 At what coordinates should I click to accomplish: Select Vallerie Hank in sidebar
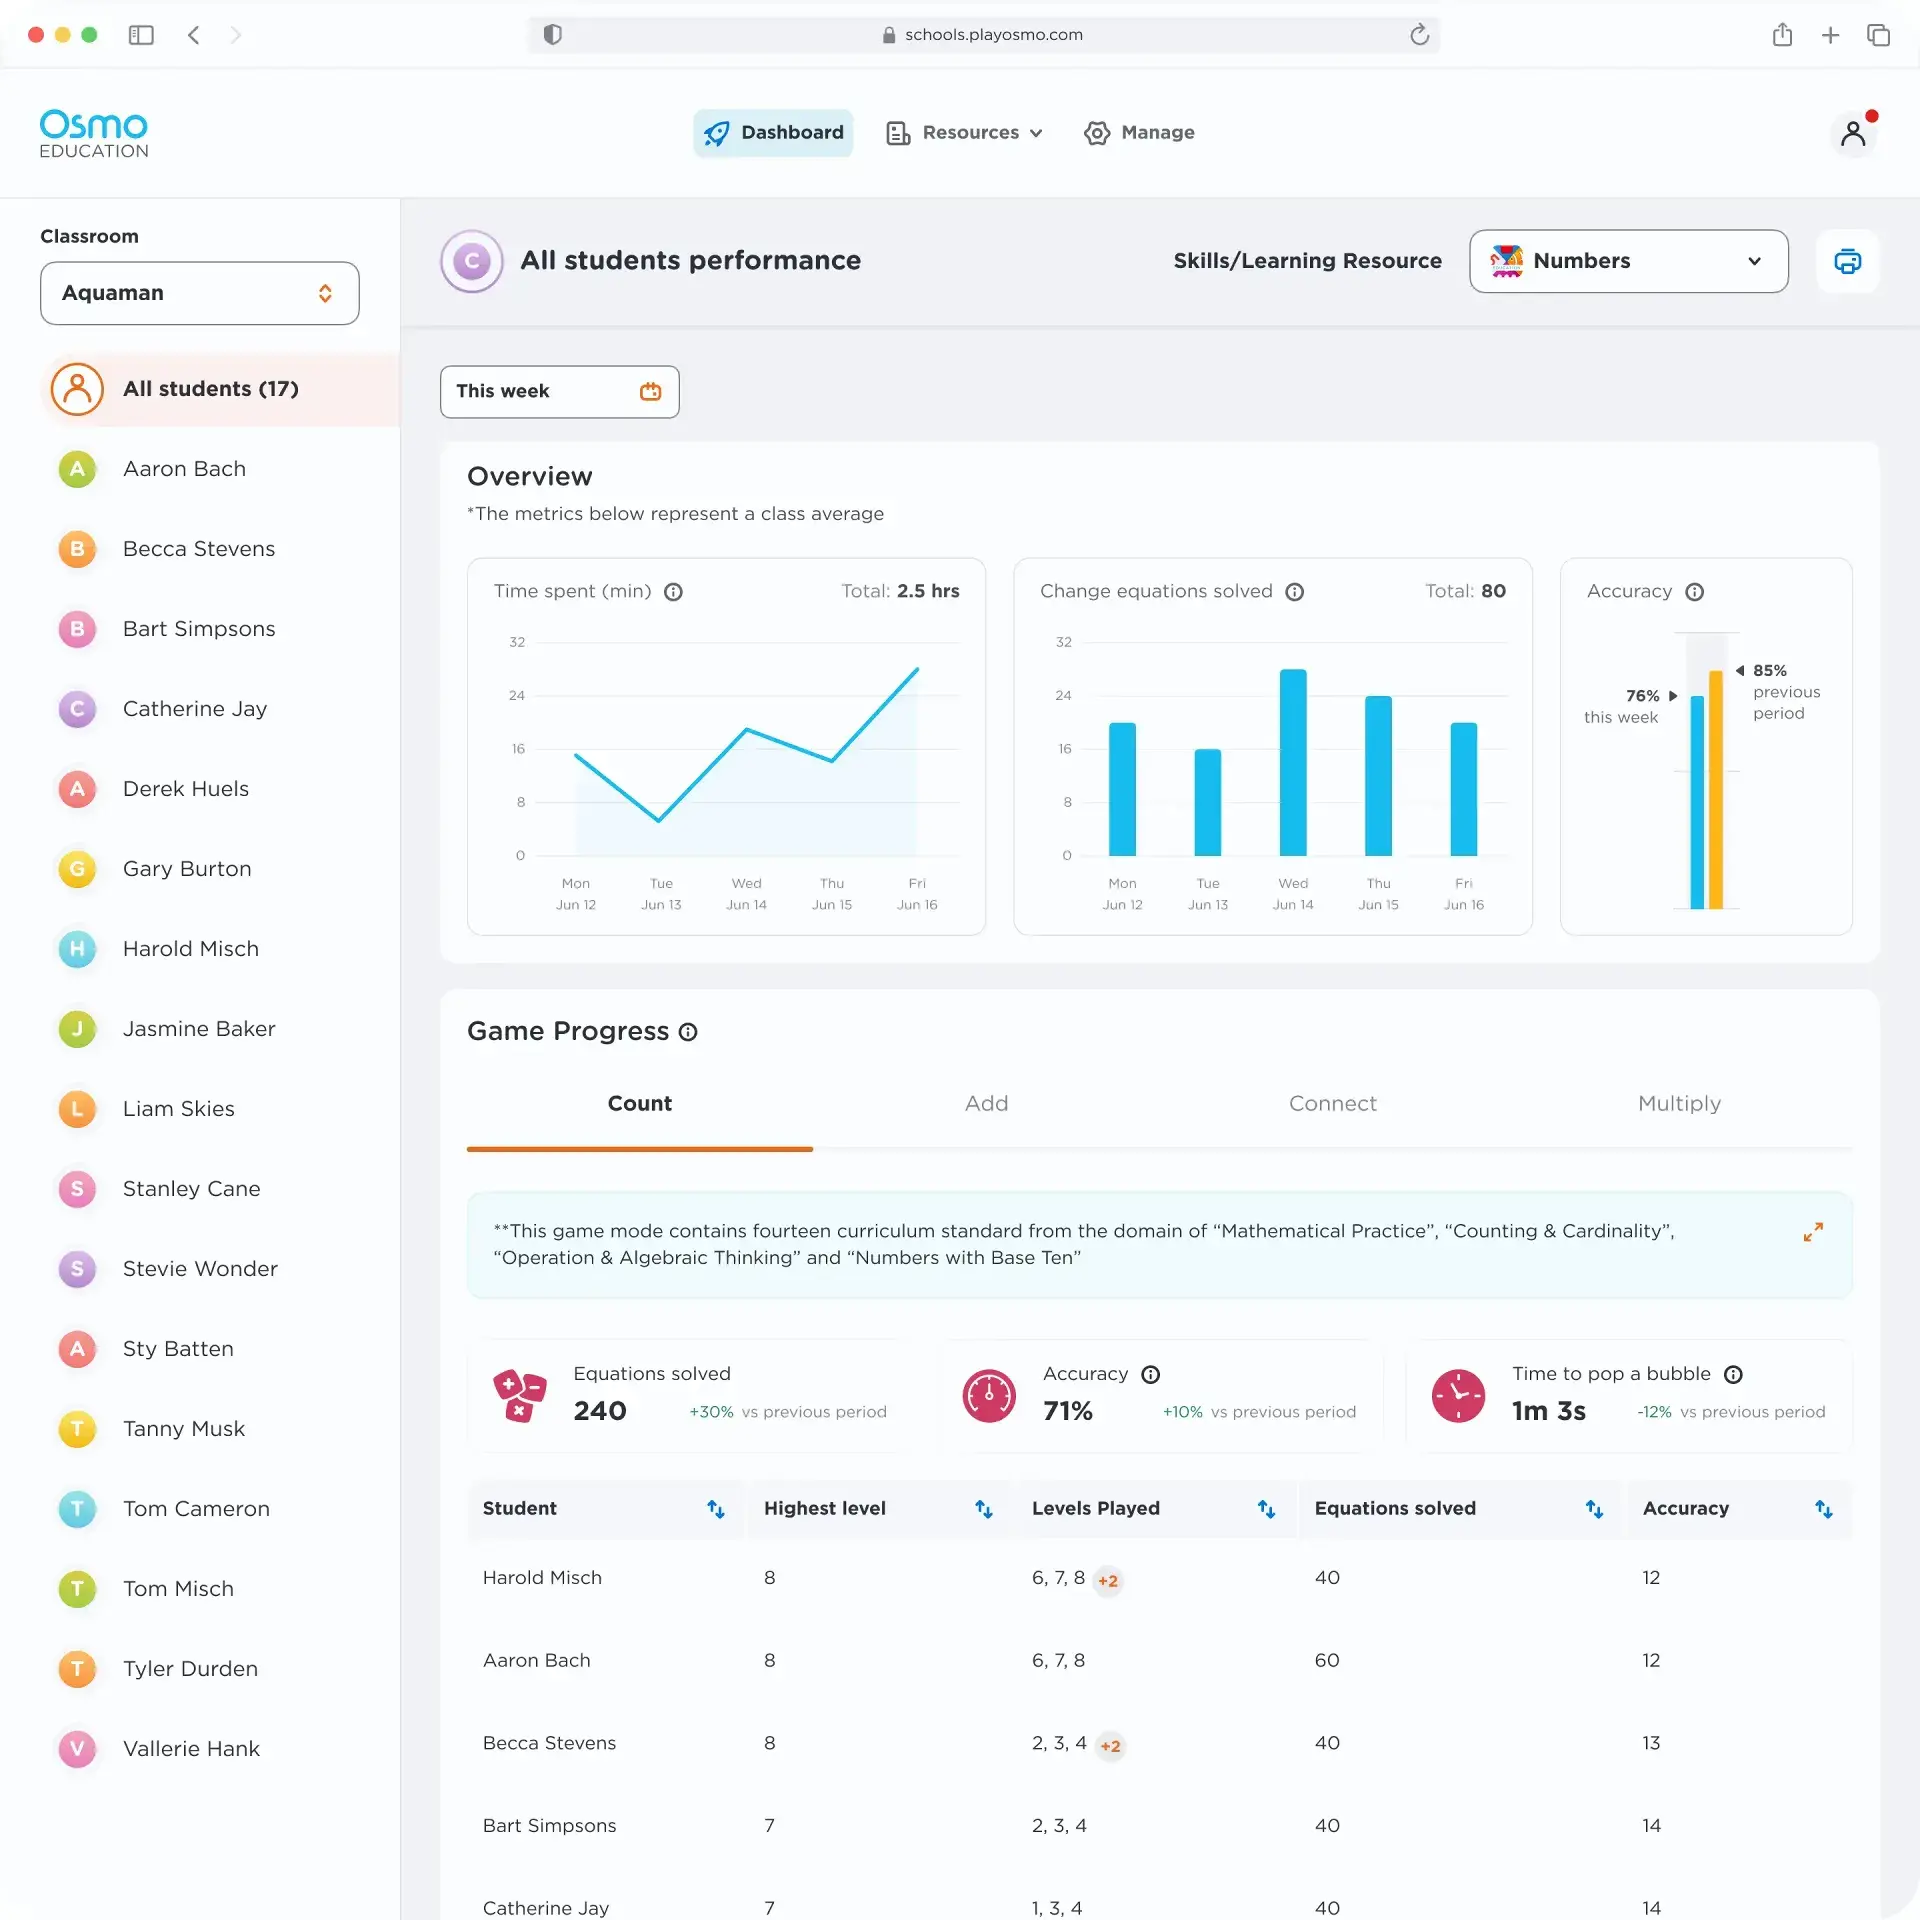[220, 1749]
